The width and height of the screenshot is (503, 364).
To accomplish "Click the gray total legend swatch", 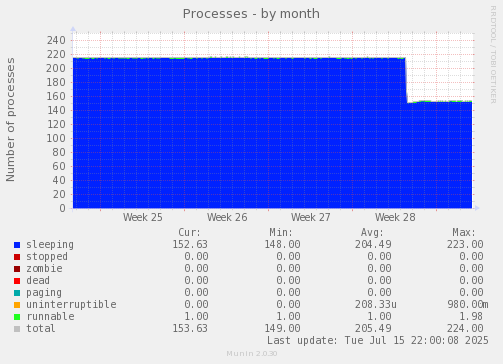I will click(x=17, y=329).
